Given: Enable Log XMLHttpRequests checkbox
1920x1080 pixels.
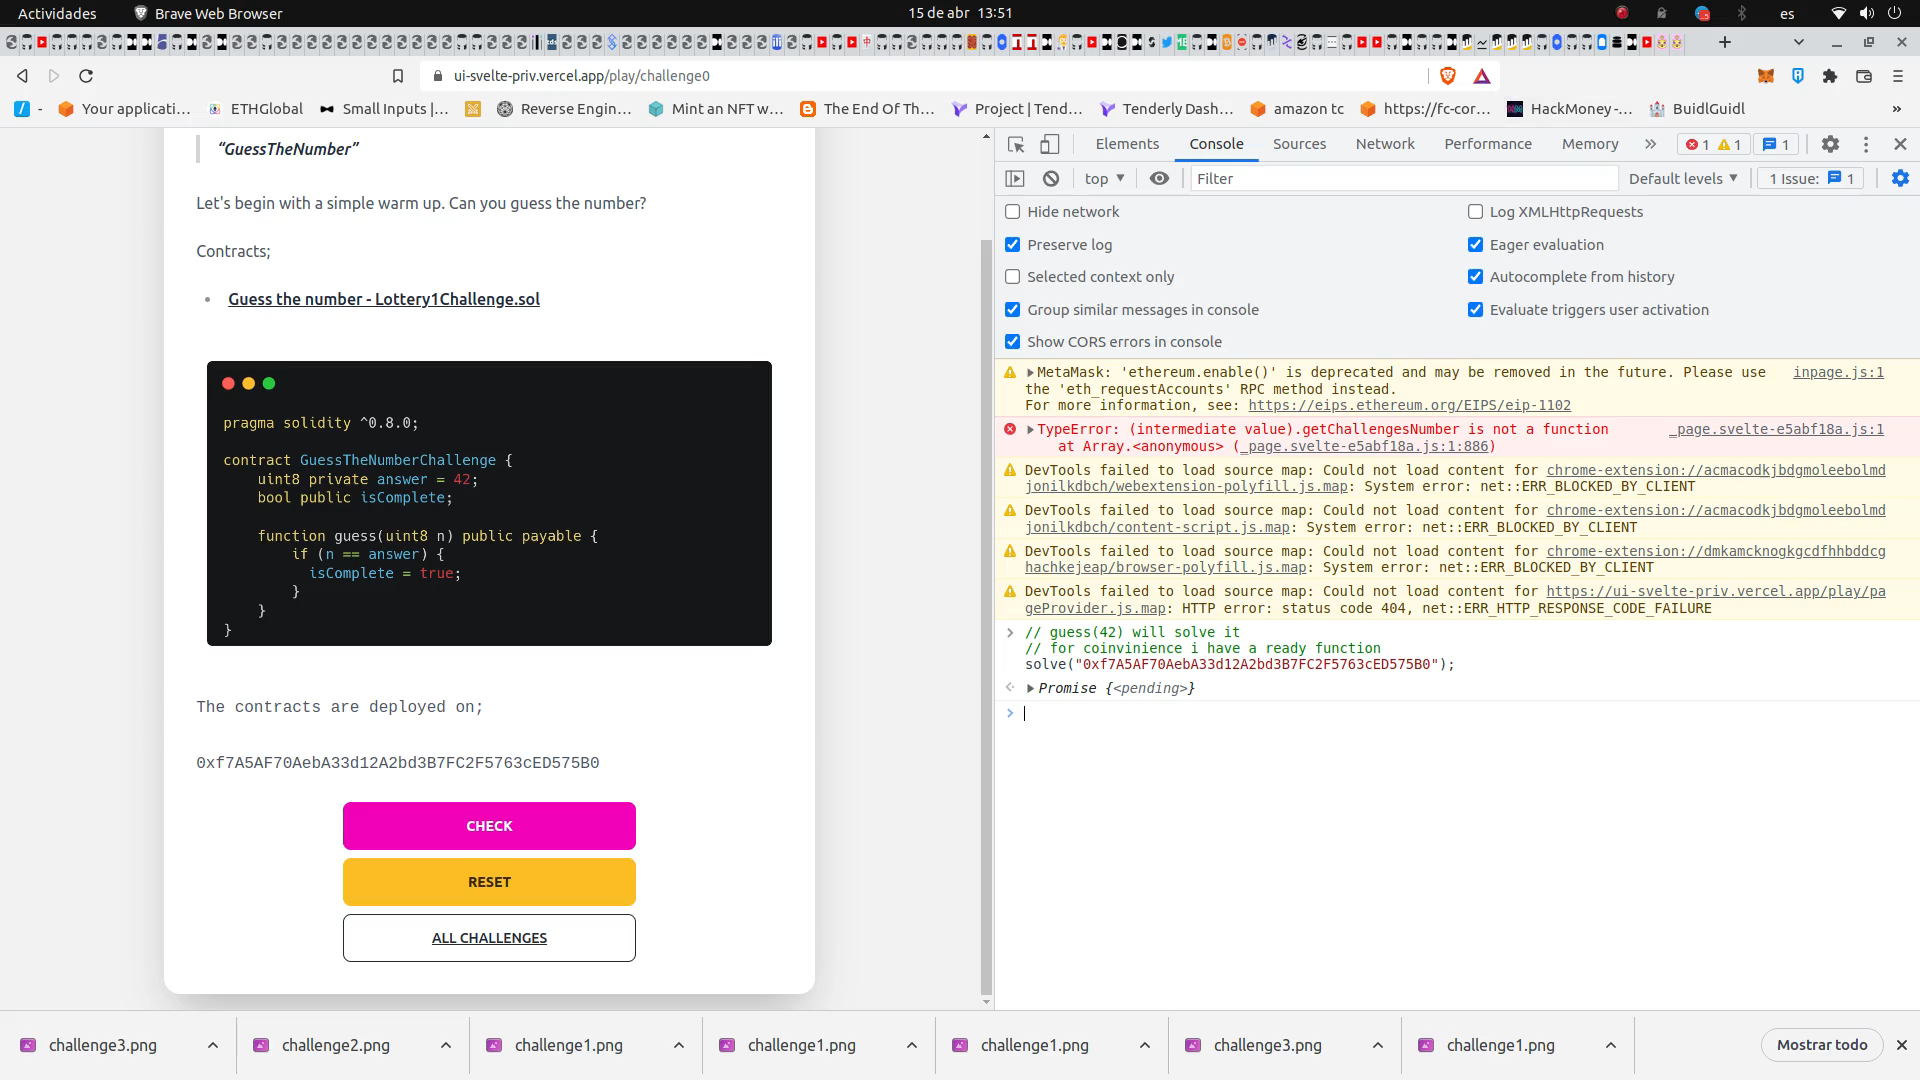Looking at the screenshot, I should [1475, 212].
